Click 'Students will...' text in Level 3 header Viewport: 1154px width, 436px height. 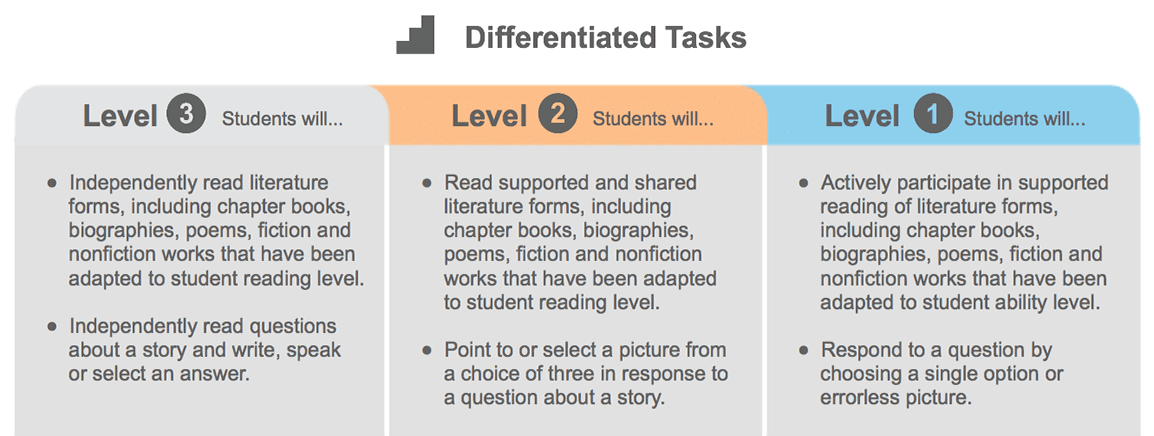(283, 119)
